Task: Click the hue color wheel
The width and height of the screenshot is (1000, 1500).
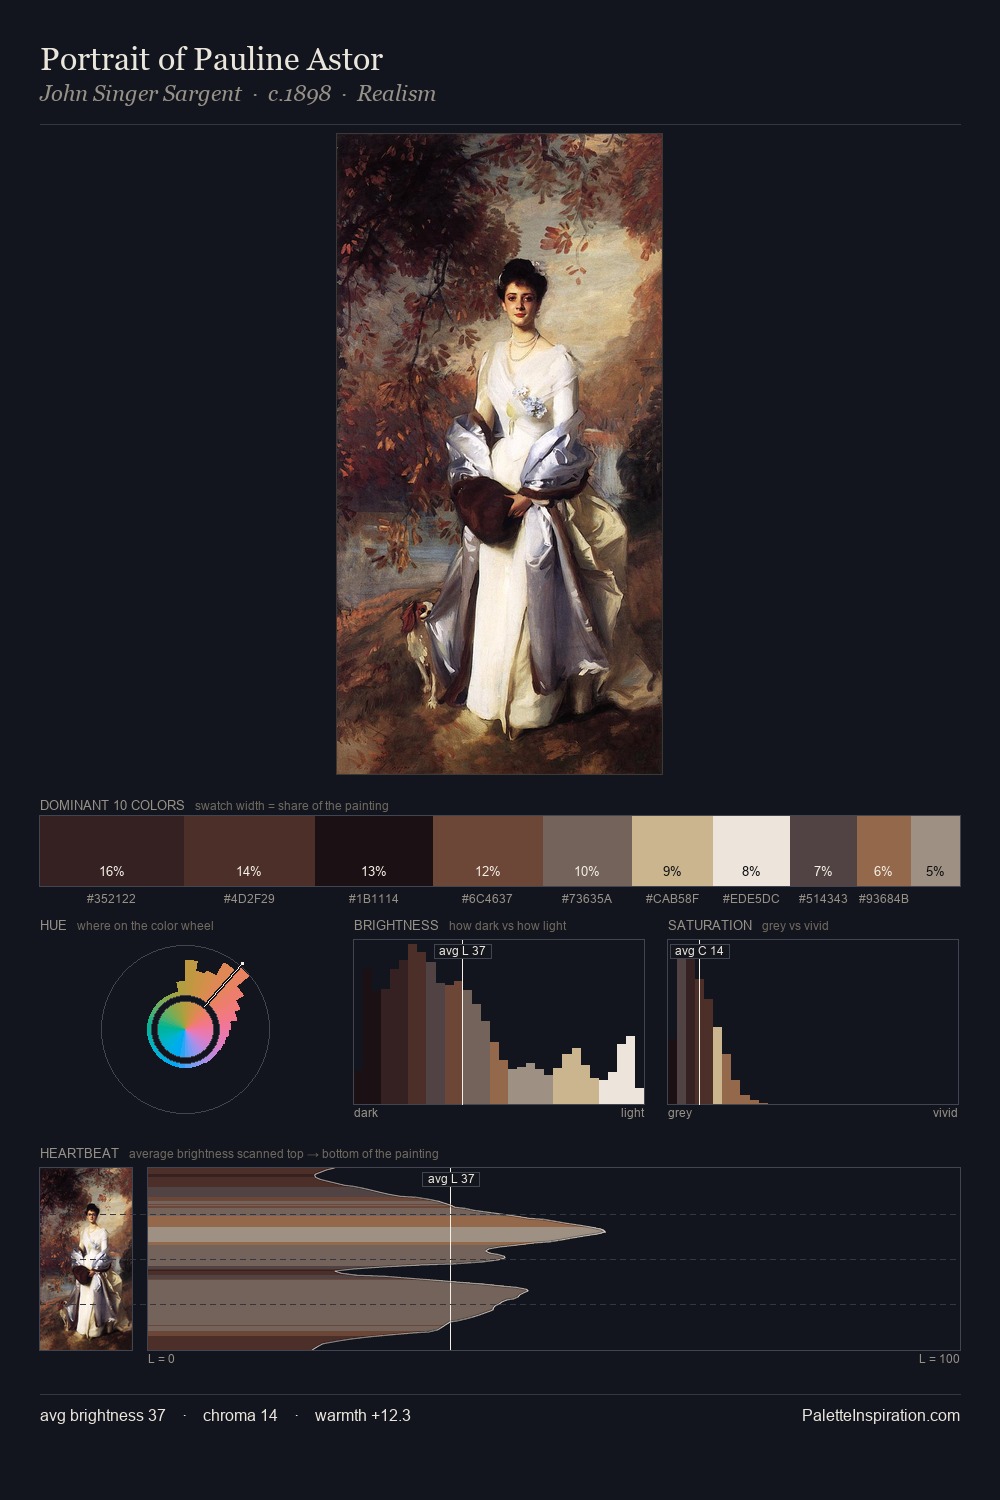Action: coord(185,1029)
